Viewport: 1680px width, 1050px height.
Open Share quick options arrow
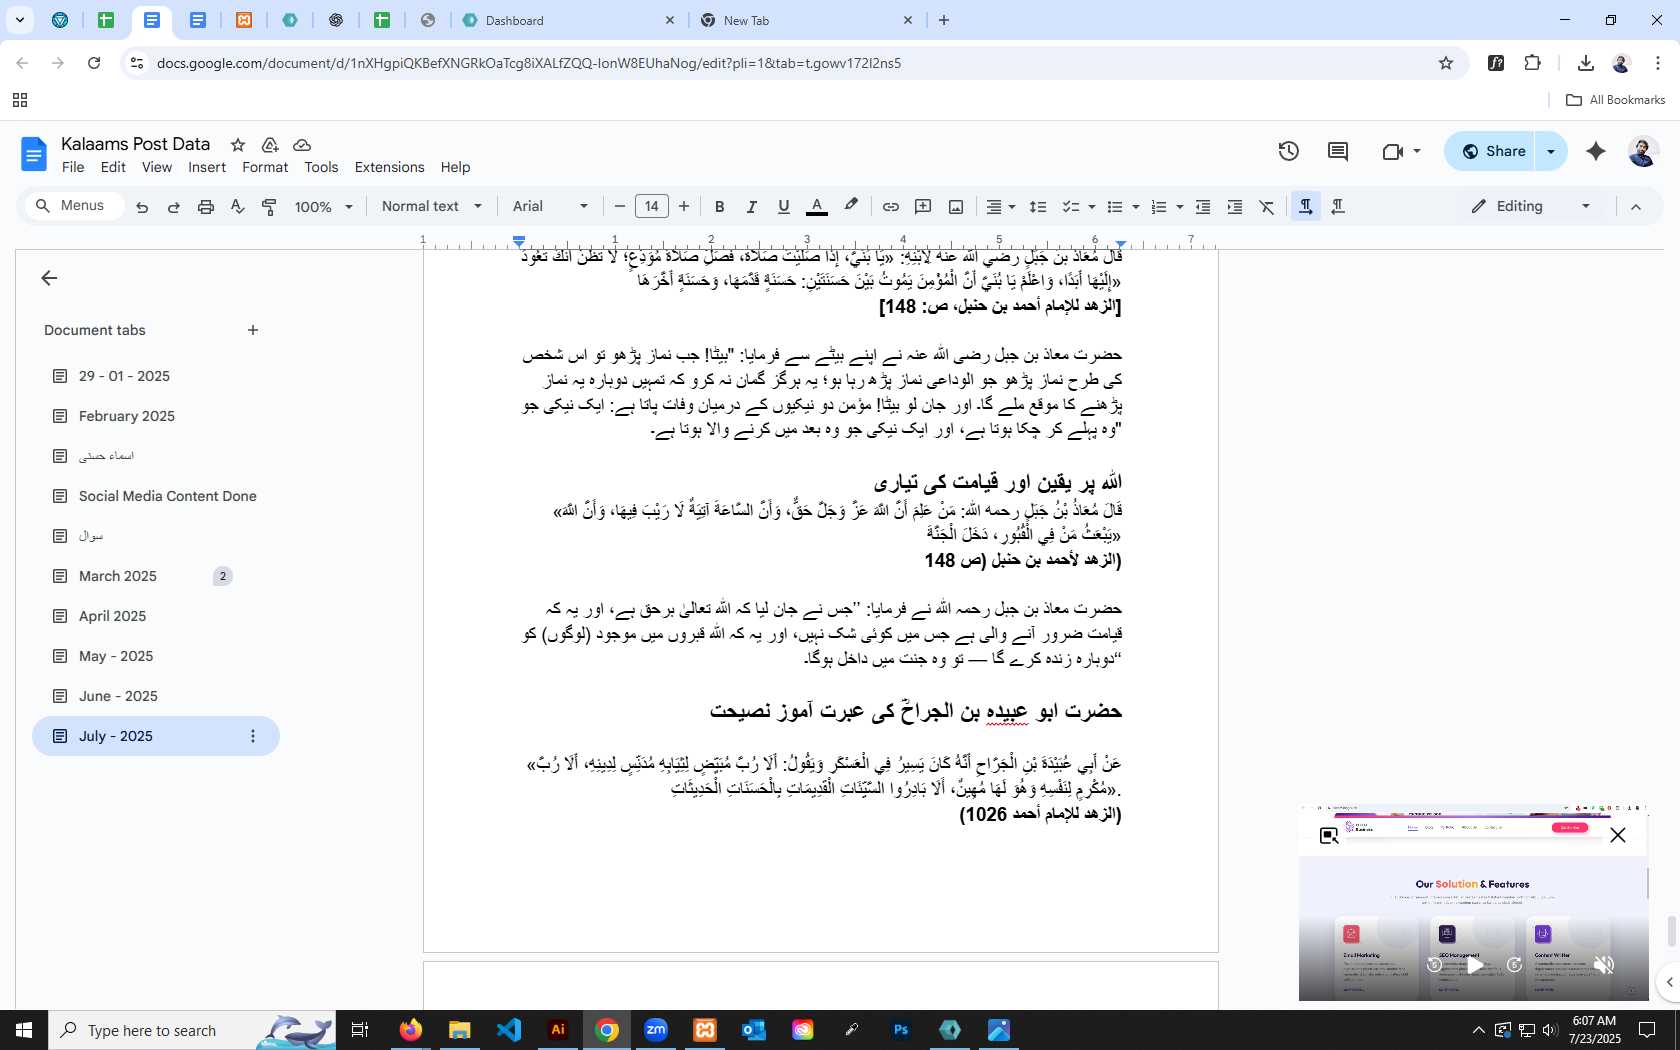pyautogui.click(x=1551, y=151)
